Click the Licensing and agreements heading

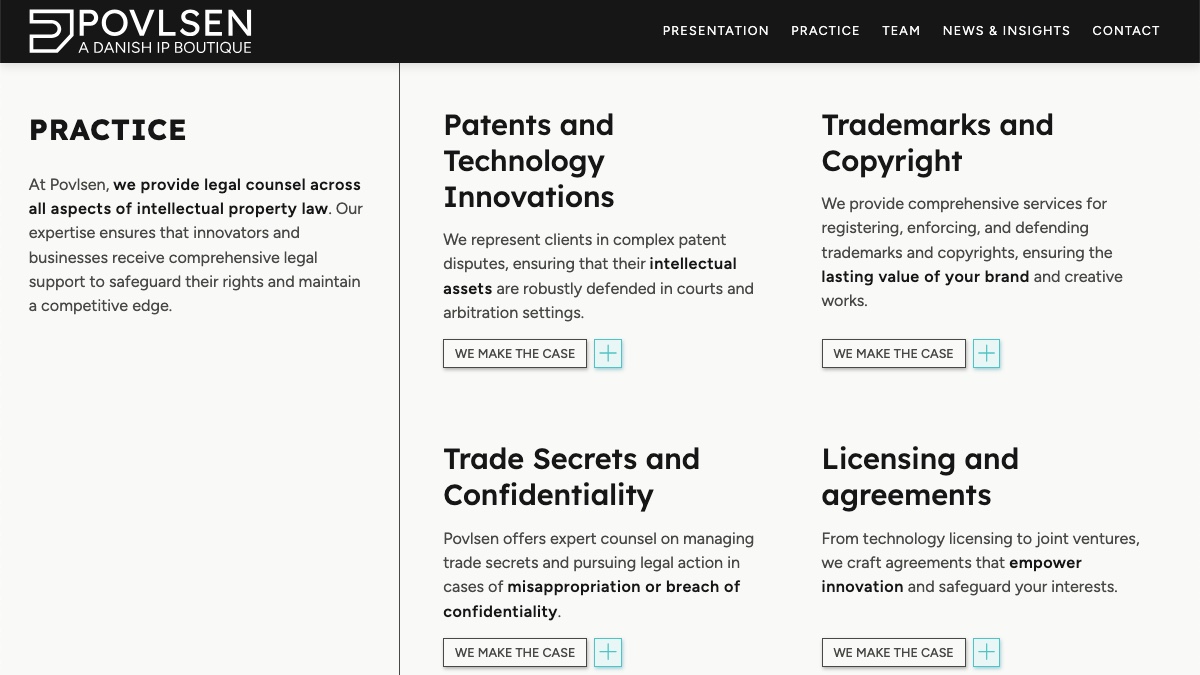920,477
